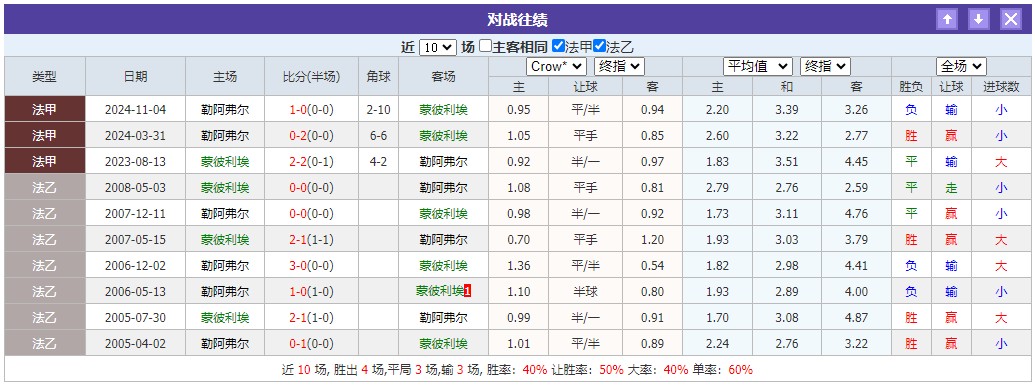Click handicap 半球 in 2006-05-13 row
1035x385 pixels.
tap(585, 291)
